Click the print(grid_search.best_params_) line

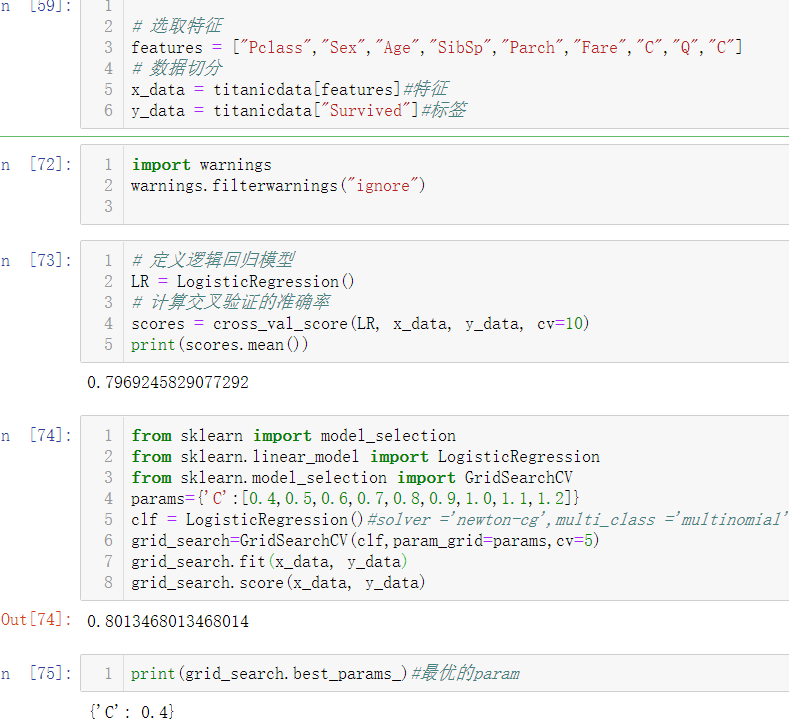[x=268, y=674]
